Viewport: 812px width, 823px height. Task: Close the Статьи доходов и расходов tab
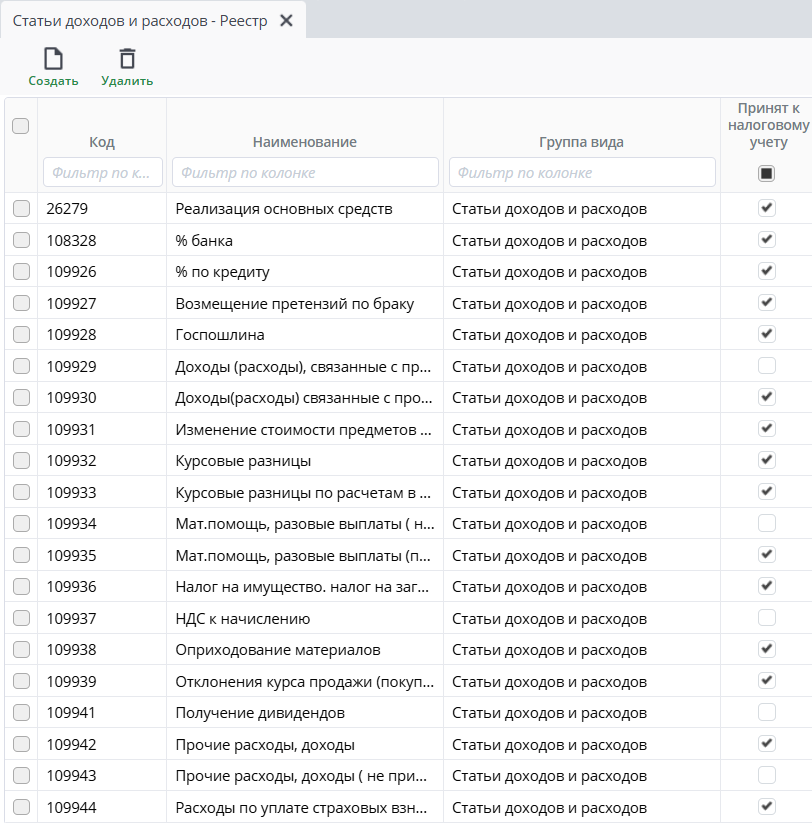tap(286, 21)
